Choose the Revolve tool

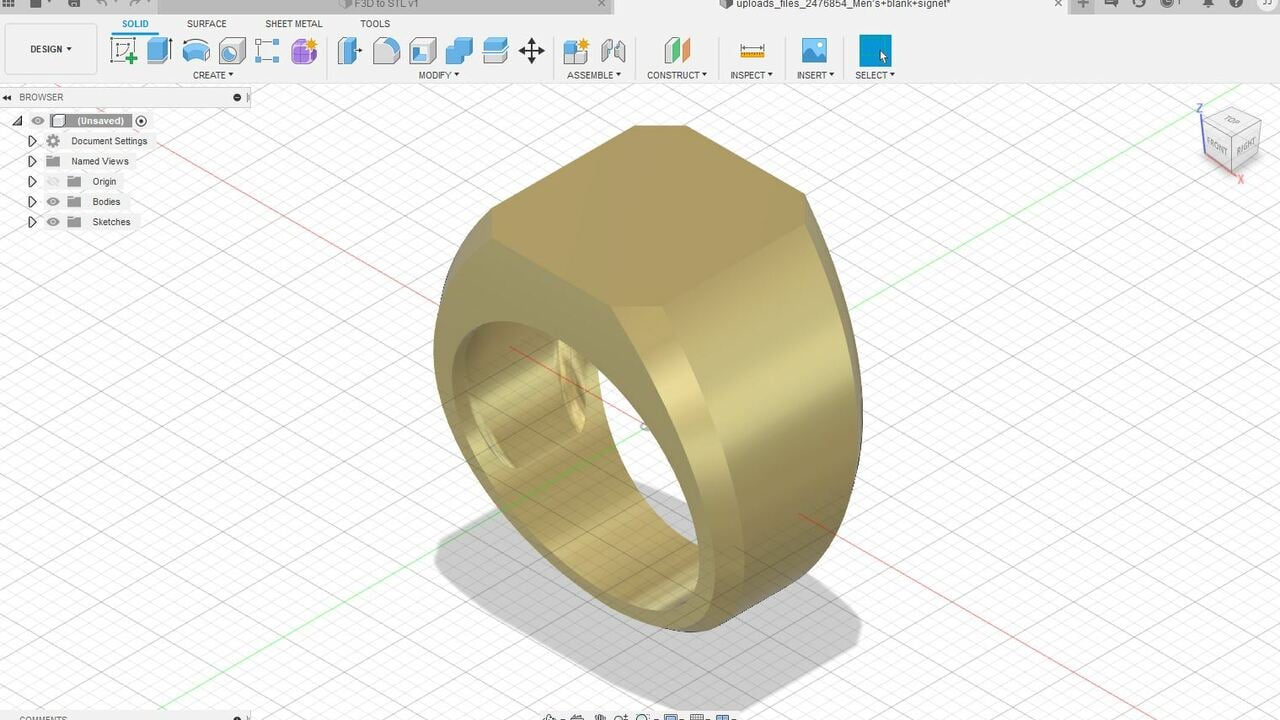tap(196, 50)
